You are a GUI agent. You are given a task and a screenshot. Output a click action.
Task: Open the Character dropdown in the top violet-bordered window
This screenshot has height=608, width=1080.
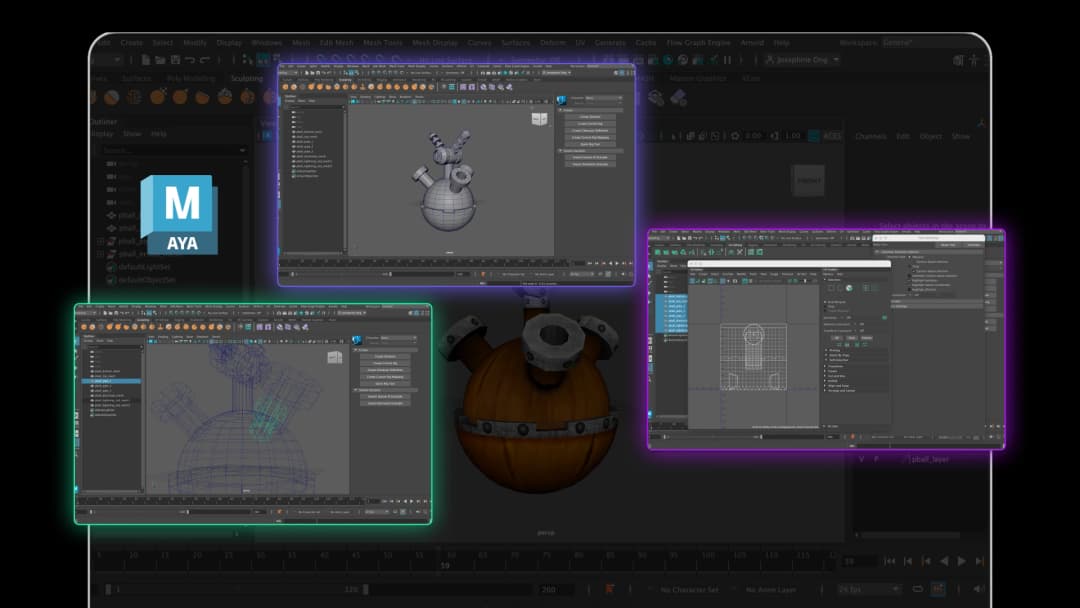603,98
